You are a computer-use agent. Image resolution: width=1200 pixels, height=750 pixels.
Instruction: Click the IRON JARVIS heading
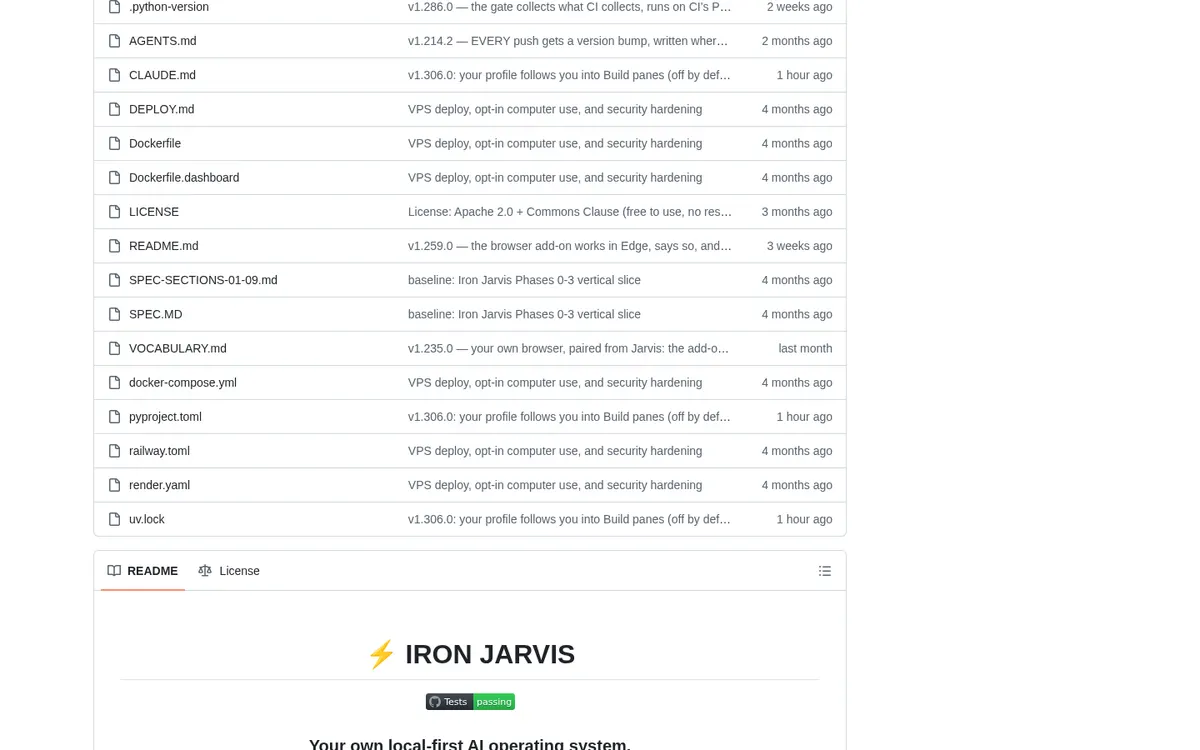[x=470, y=654]
